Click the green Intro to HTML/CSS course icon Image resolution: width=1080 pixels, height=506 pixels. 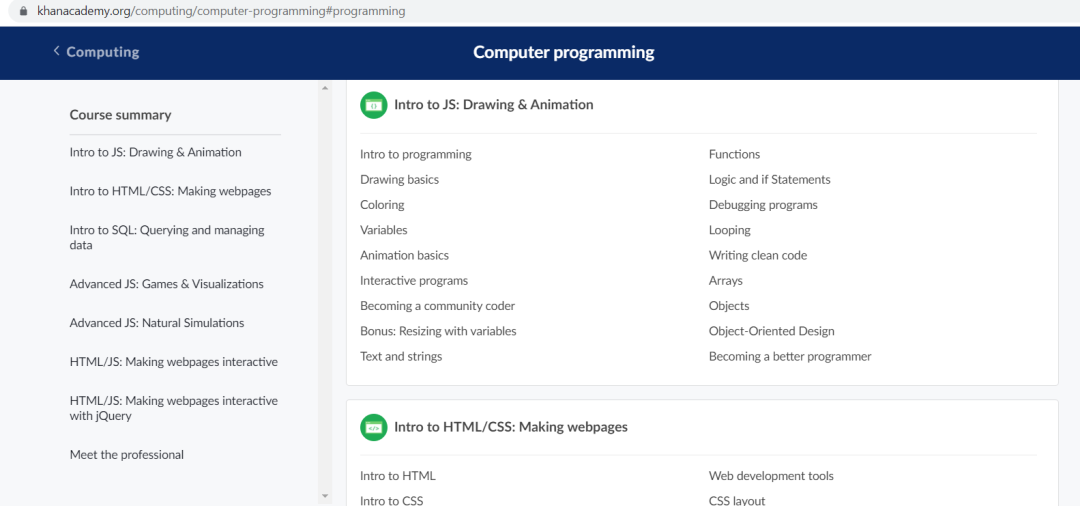[x=373, y=428]
